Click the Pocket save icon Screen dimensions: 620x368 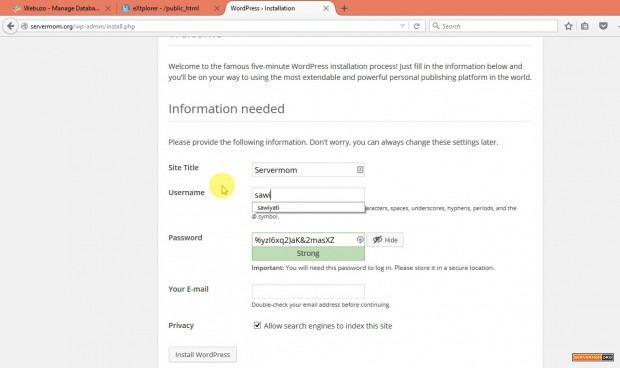[x=603, y=26]
